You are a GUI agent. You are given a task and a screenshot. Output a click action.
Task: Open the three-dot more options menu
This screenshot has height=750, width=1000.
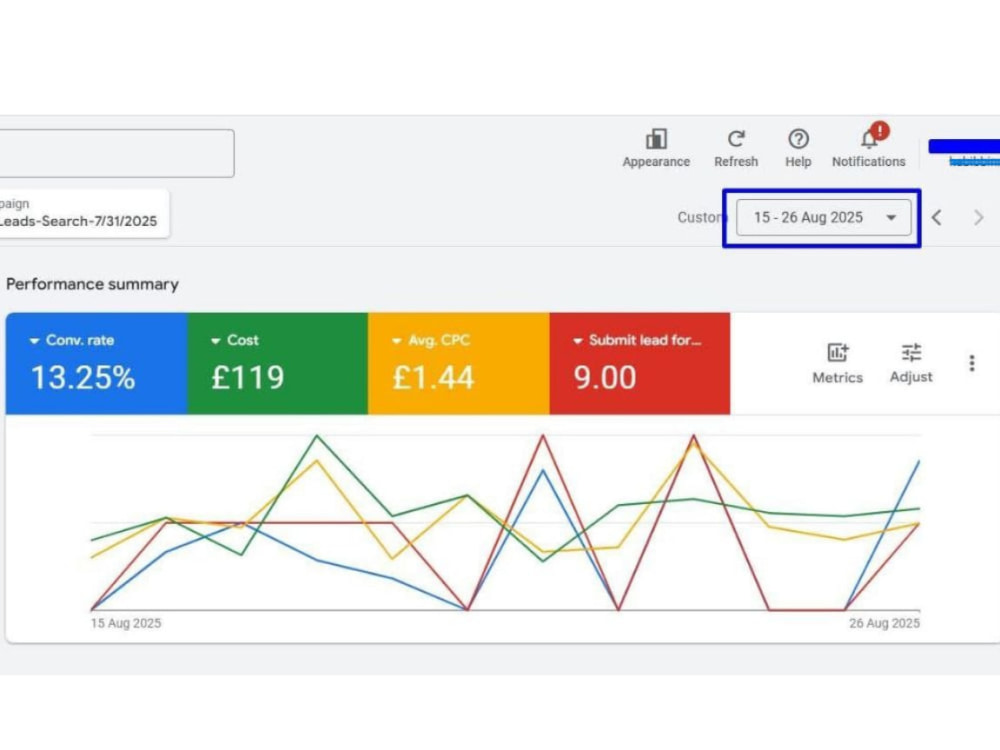971,363
